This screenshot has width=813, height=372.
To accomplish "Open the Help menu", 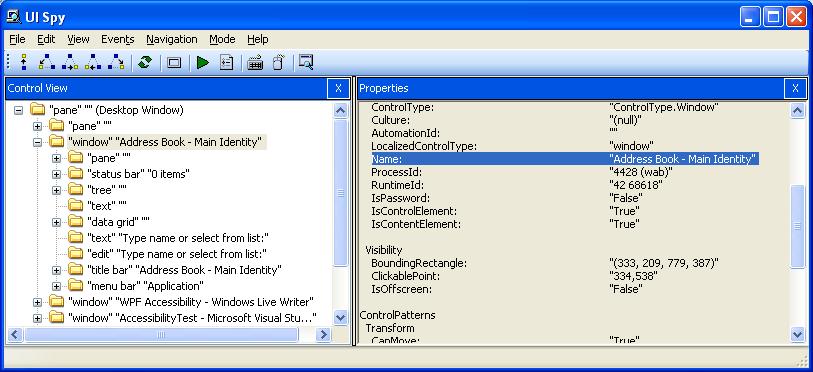I will [x=258, y=39].
